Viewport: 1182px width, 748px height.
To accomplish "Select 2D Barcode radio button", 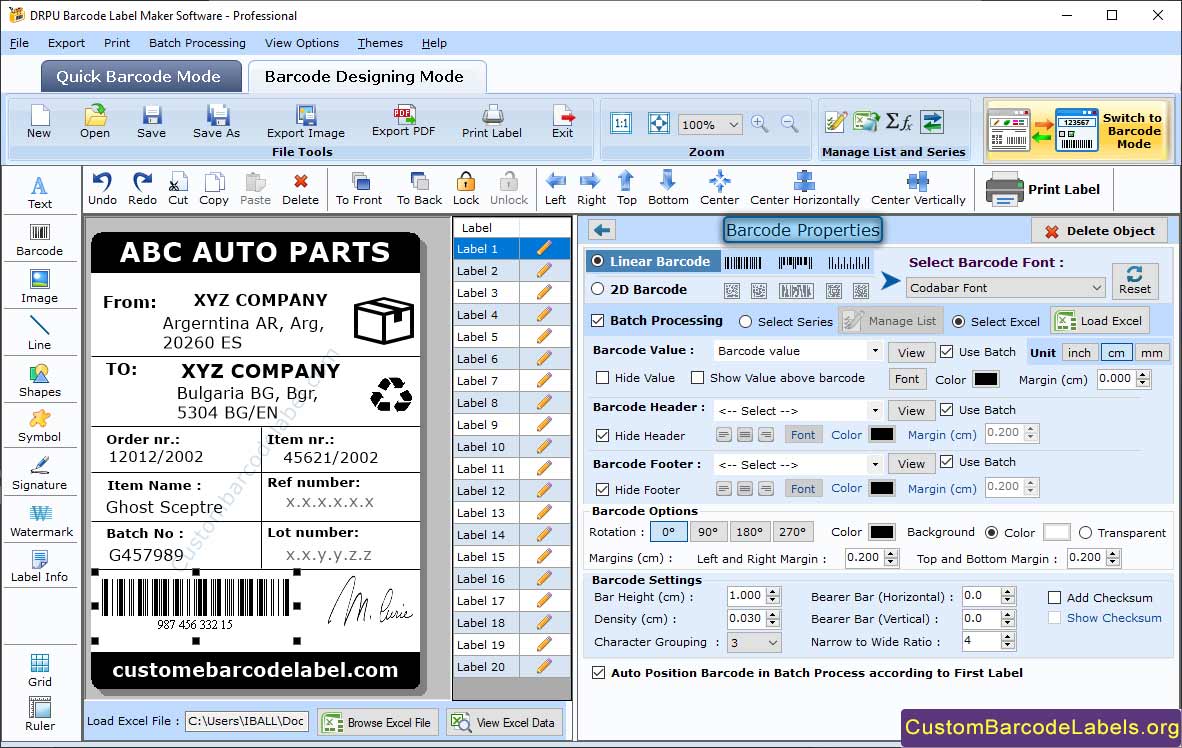I will [598, 289].
